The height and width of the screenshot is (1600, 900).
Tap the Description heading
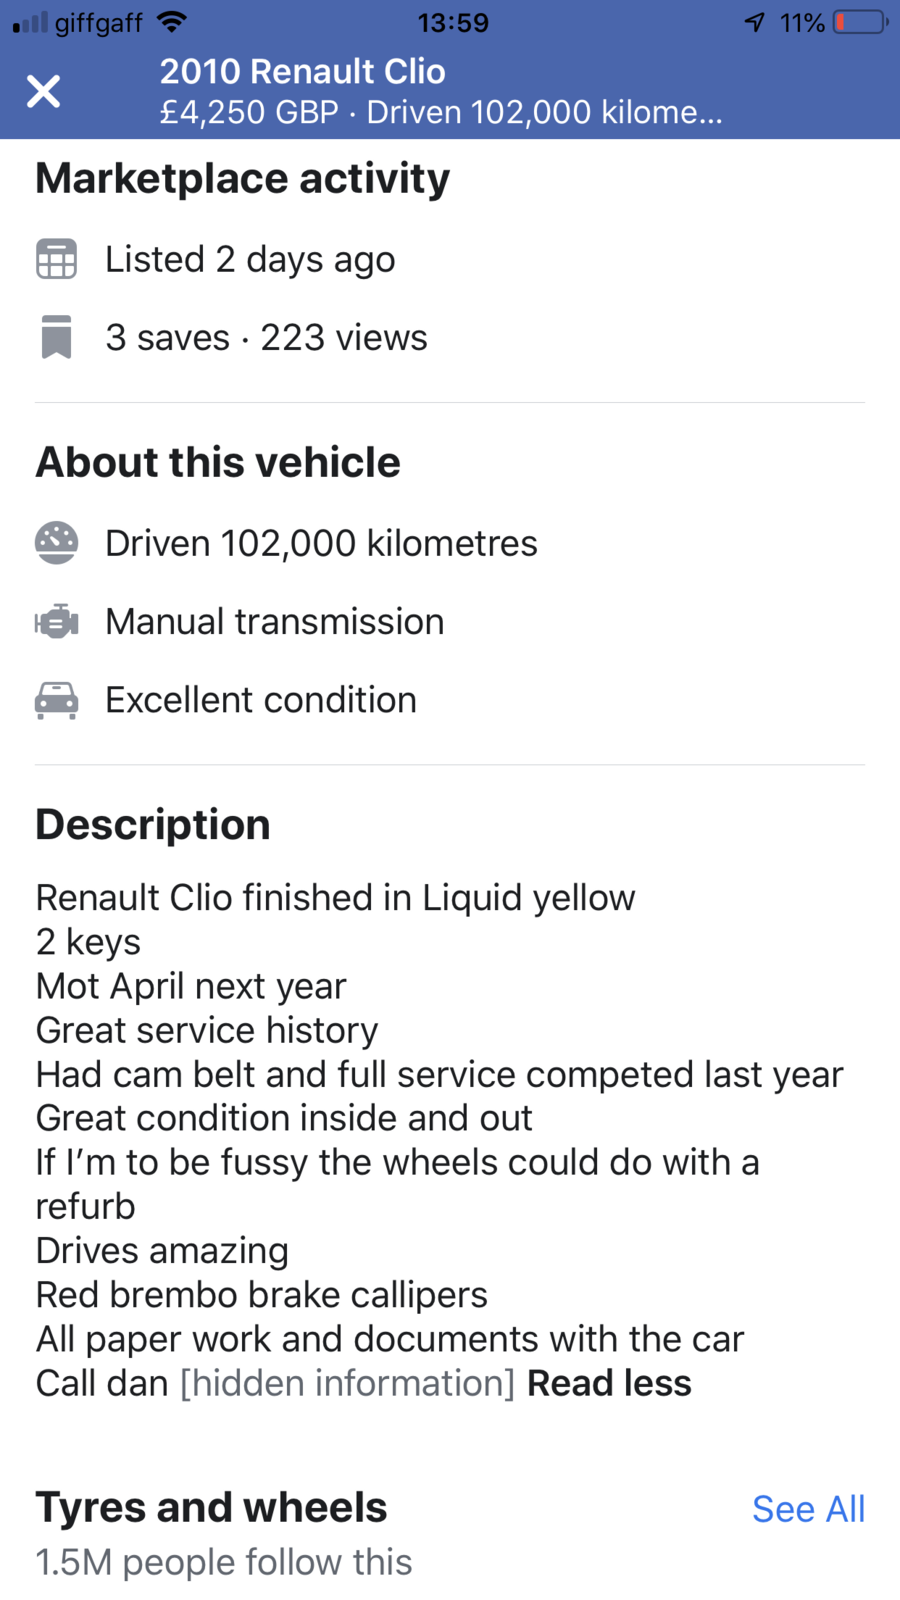coord(153,825)
